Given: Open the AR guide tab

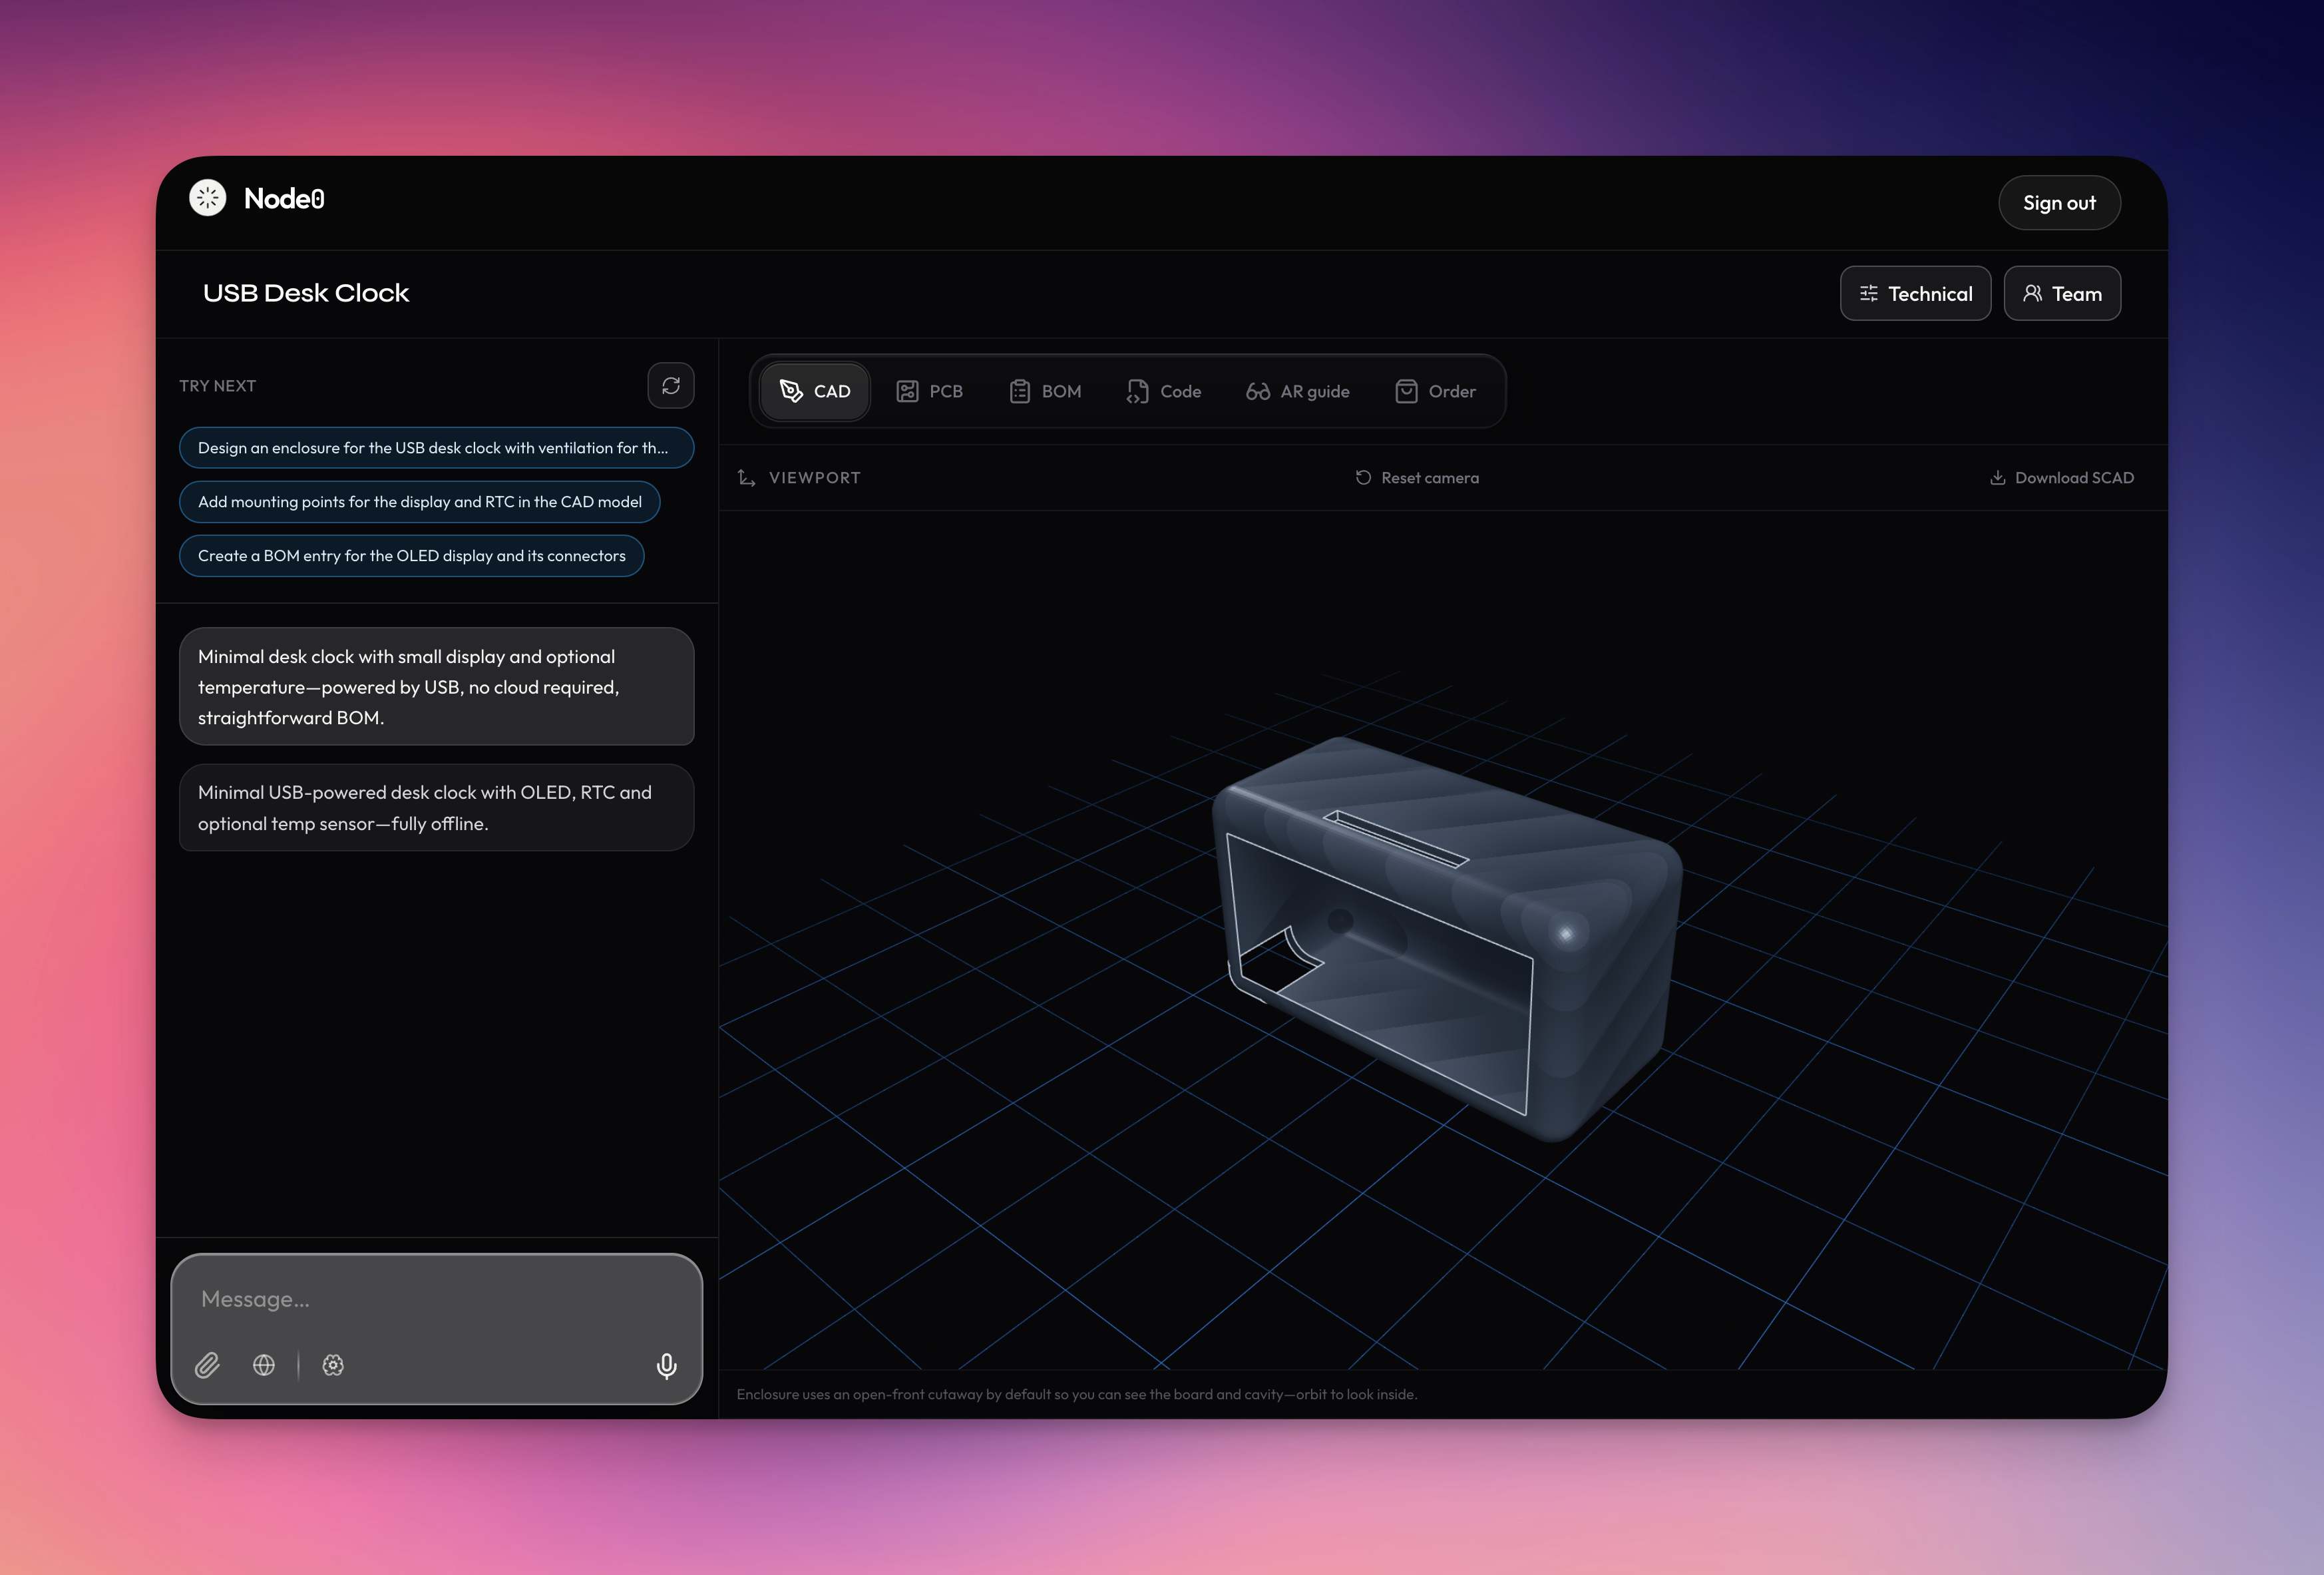Looking at the screenshot, I should [x=1298, y=391].
